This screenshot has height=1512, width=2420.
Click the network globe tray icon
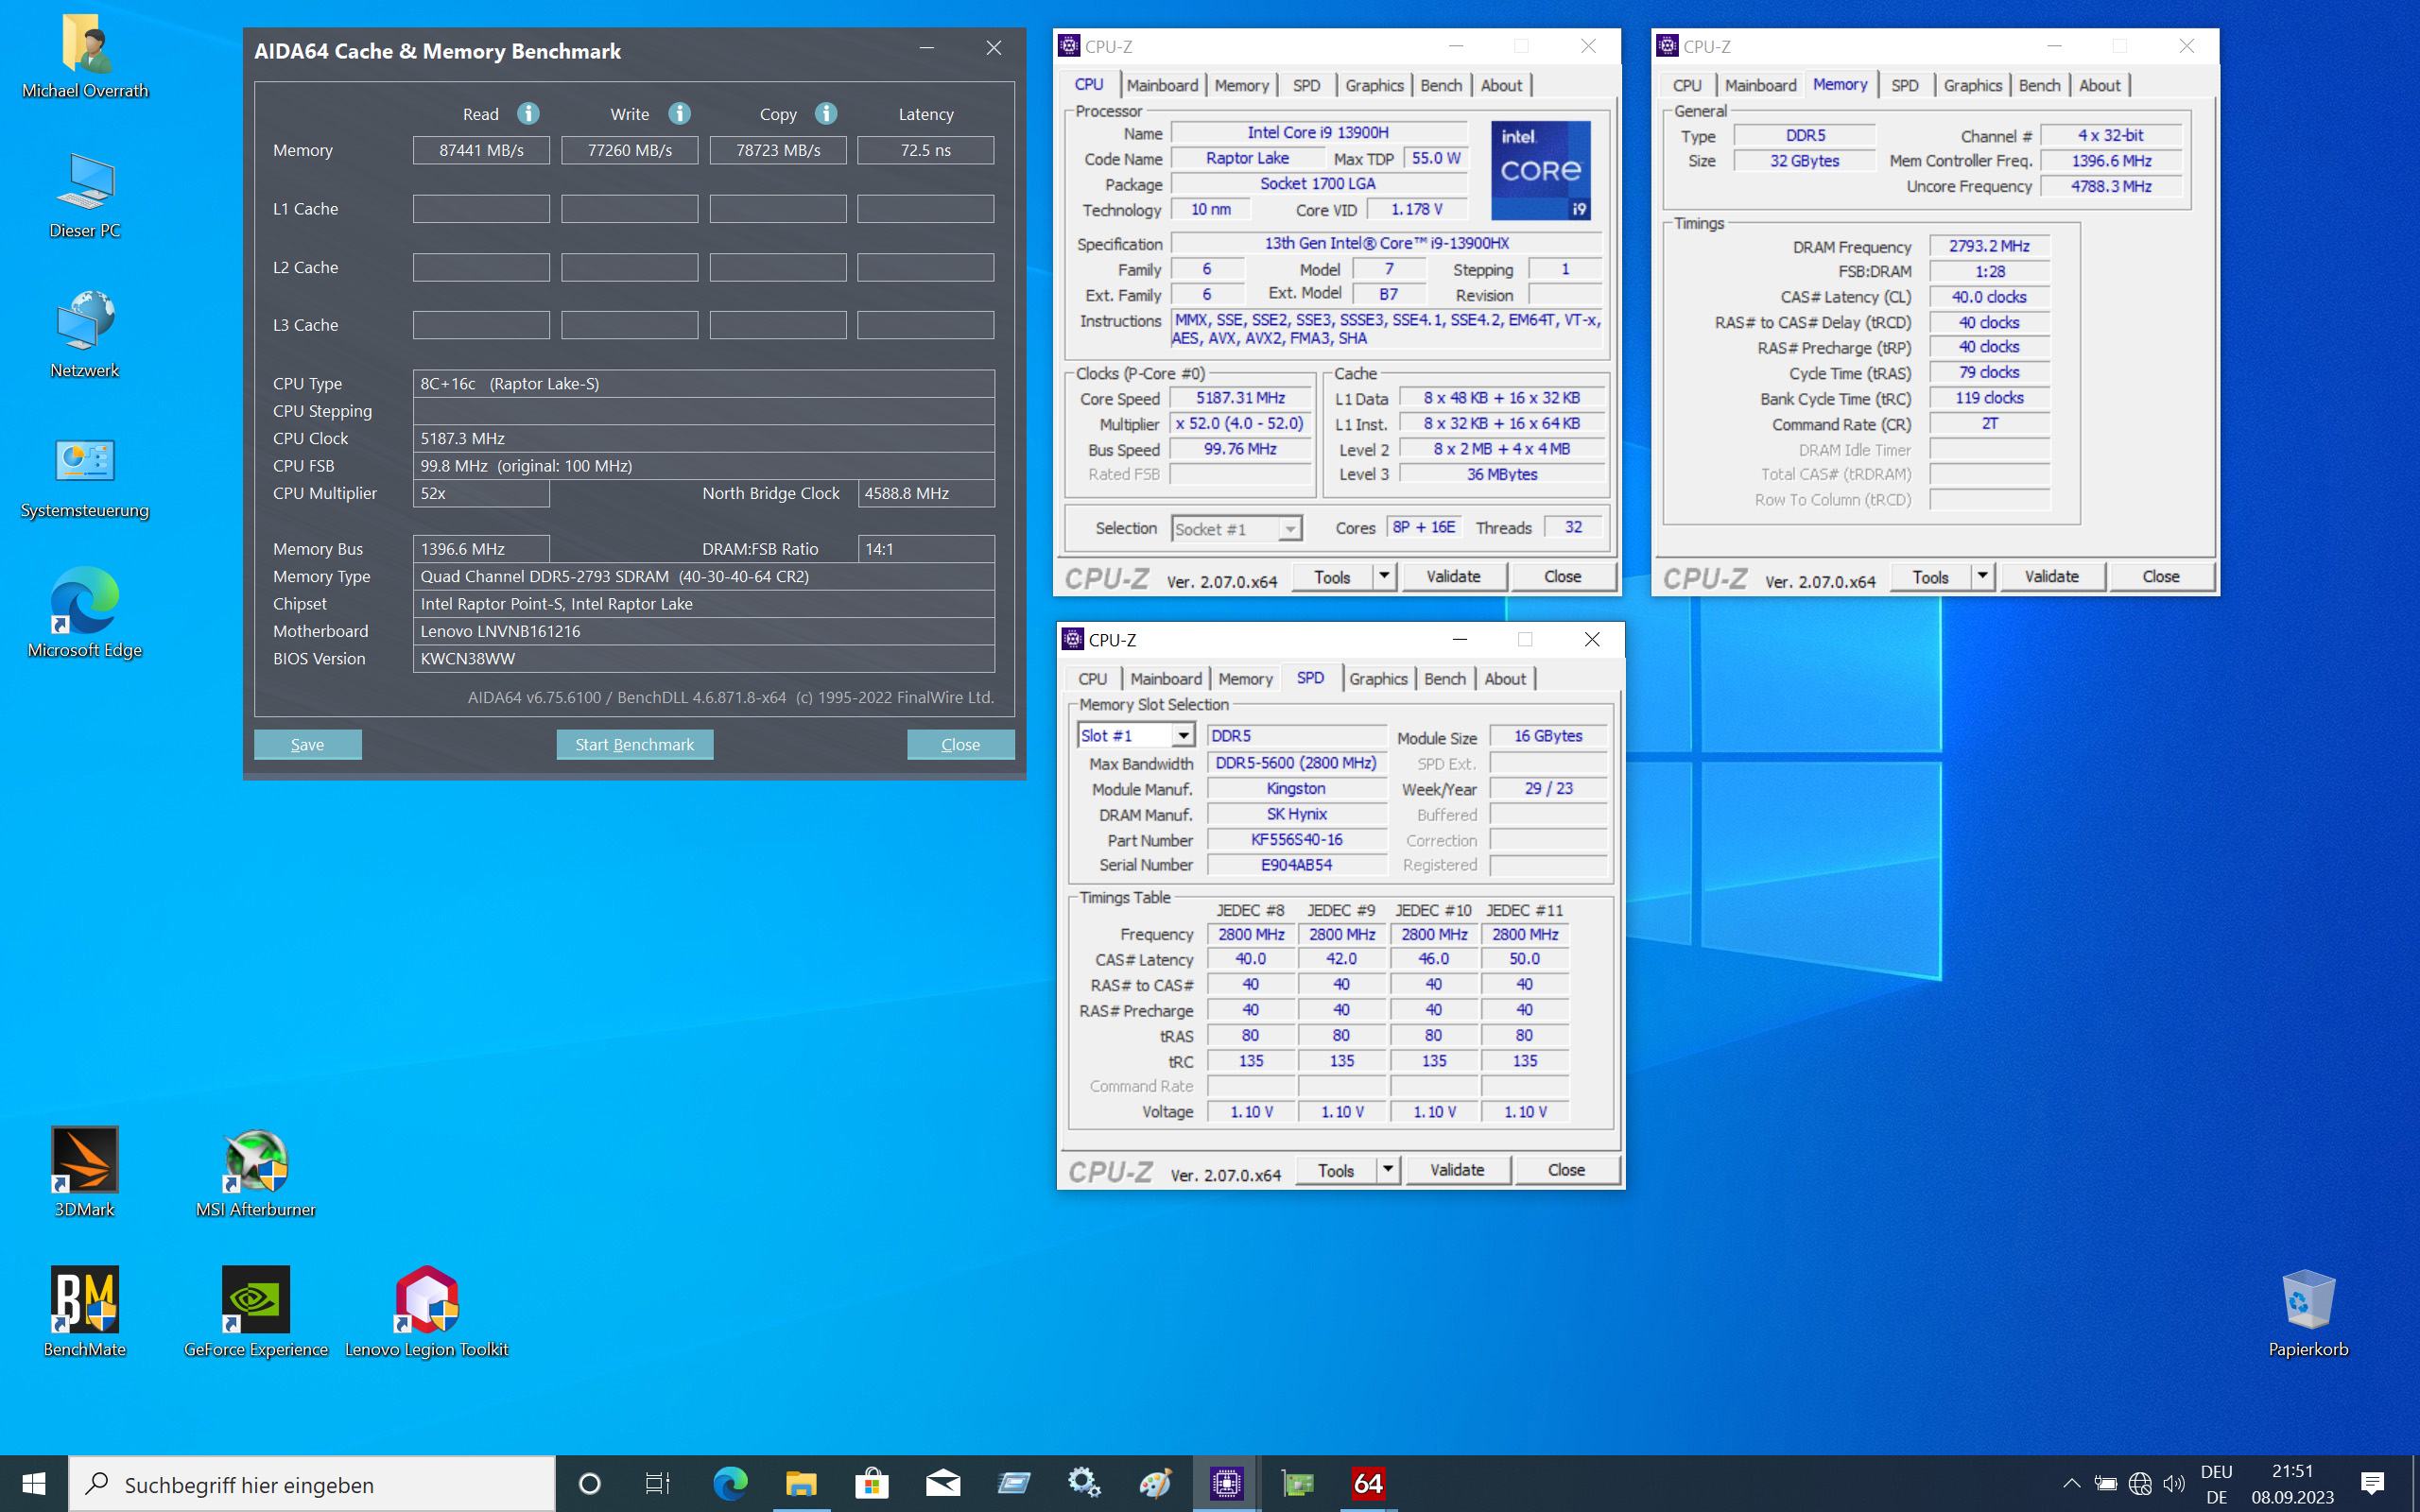pos(2140,1484)
